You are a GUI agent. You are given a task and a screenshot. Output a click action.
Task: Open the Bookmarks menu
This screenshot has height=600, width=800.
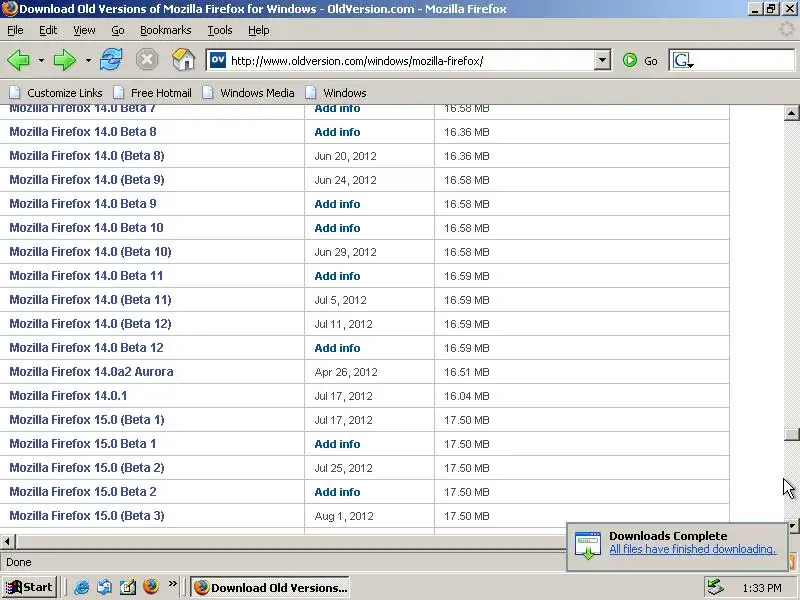[x=166, y=30]
